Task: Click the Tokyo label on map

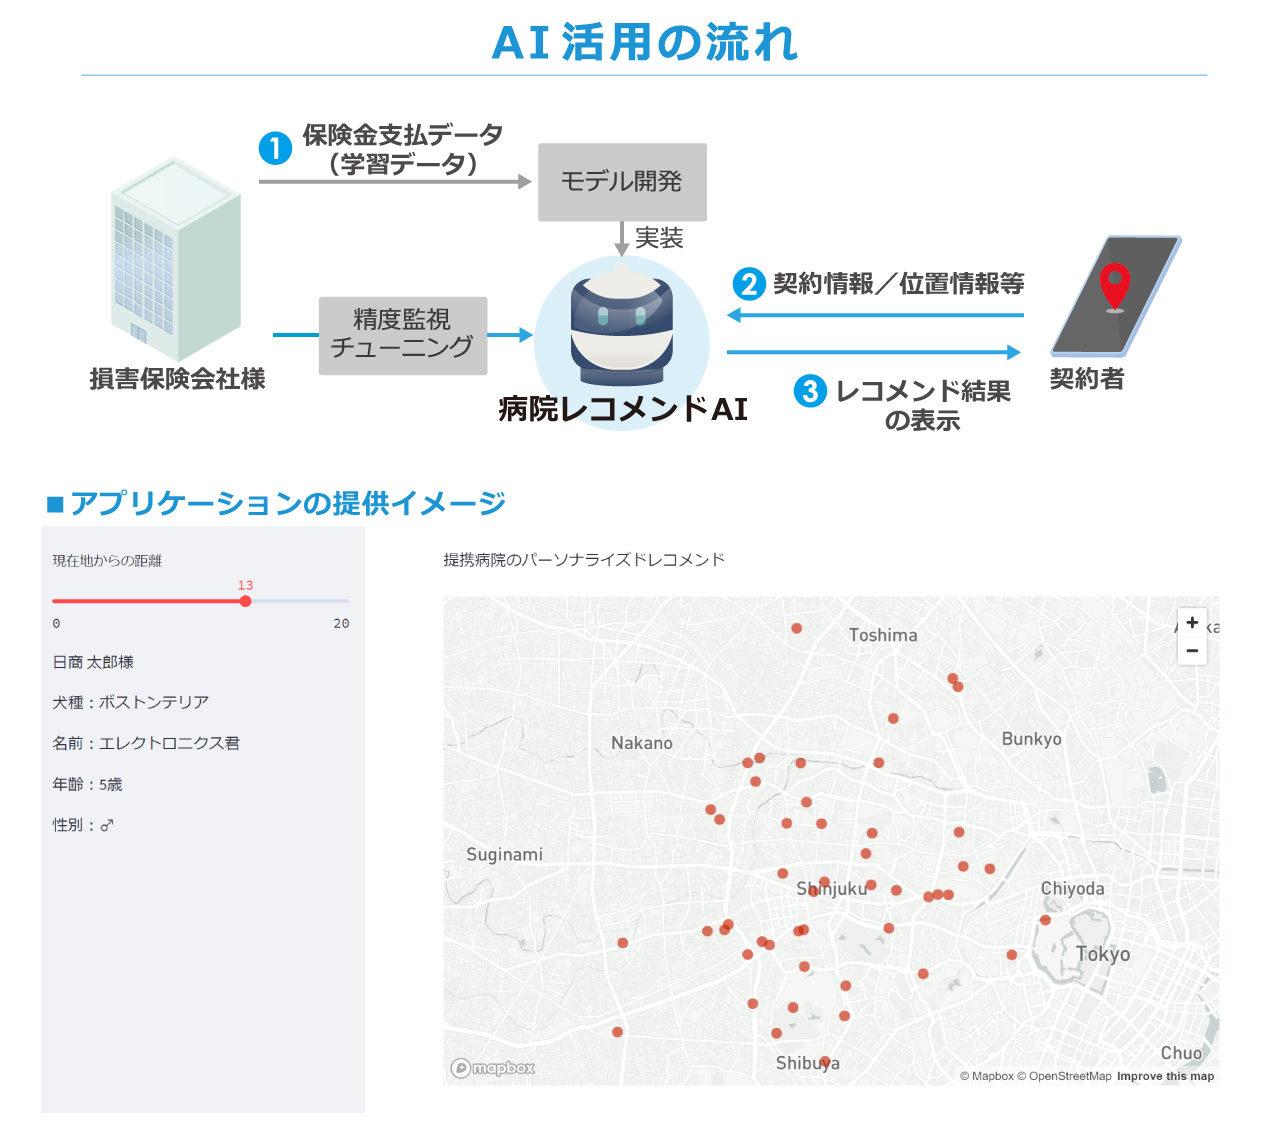Action: (1103, 954)
